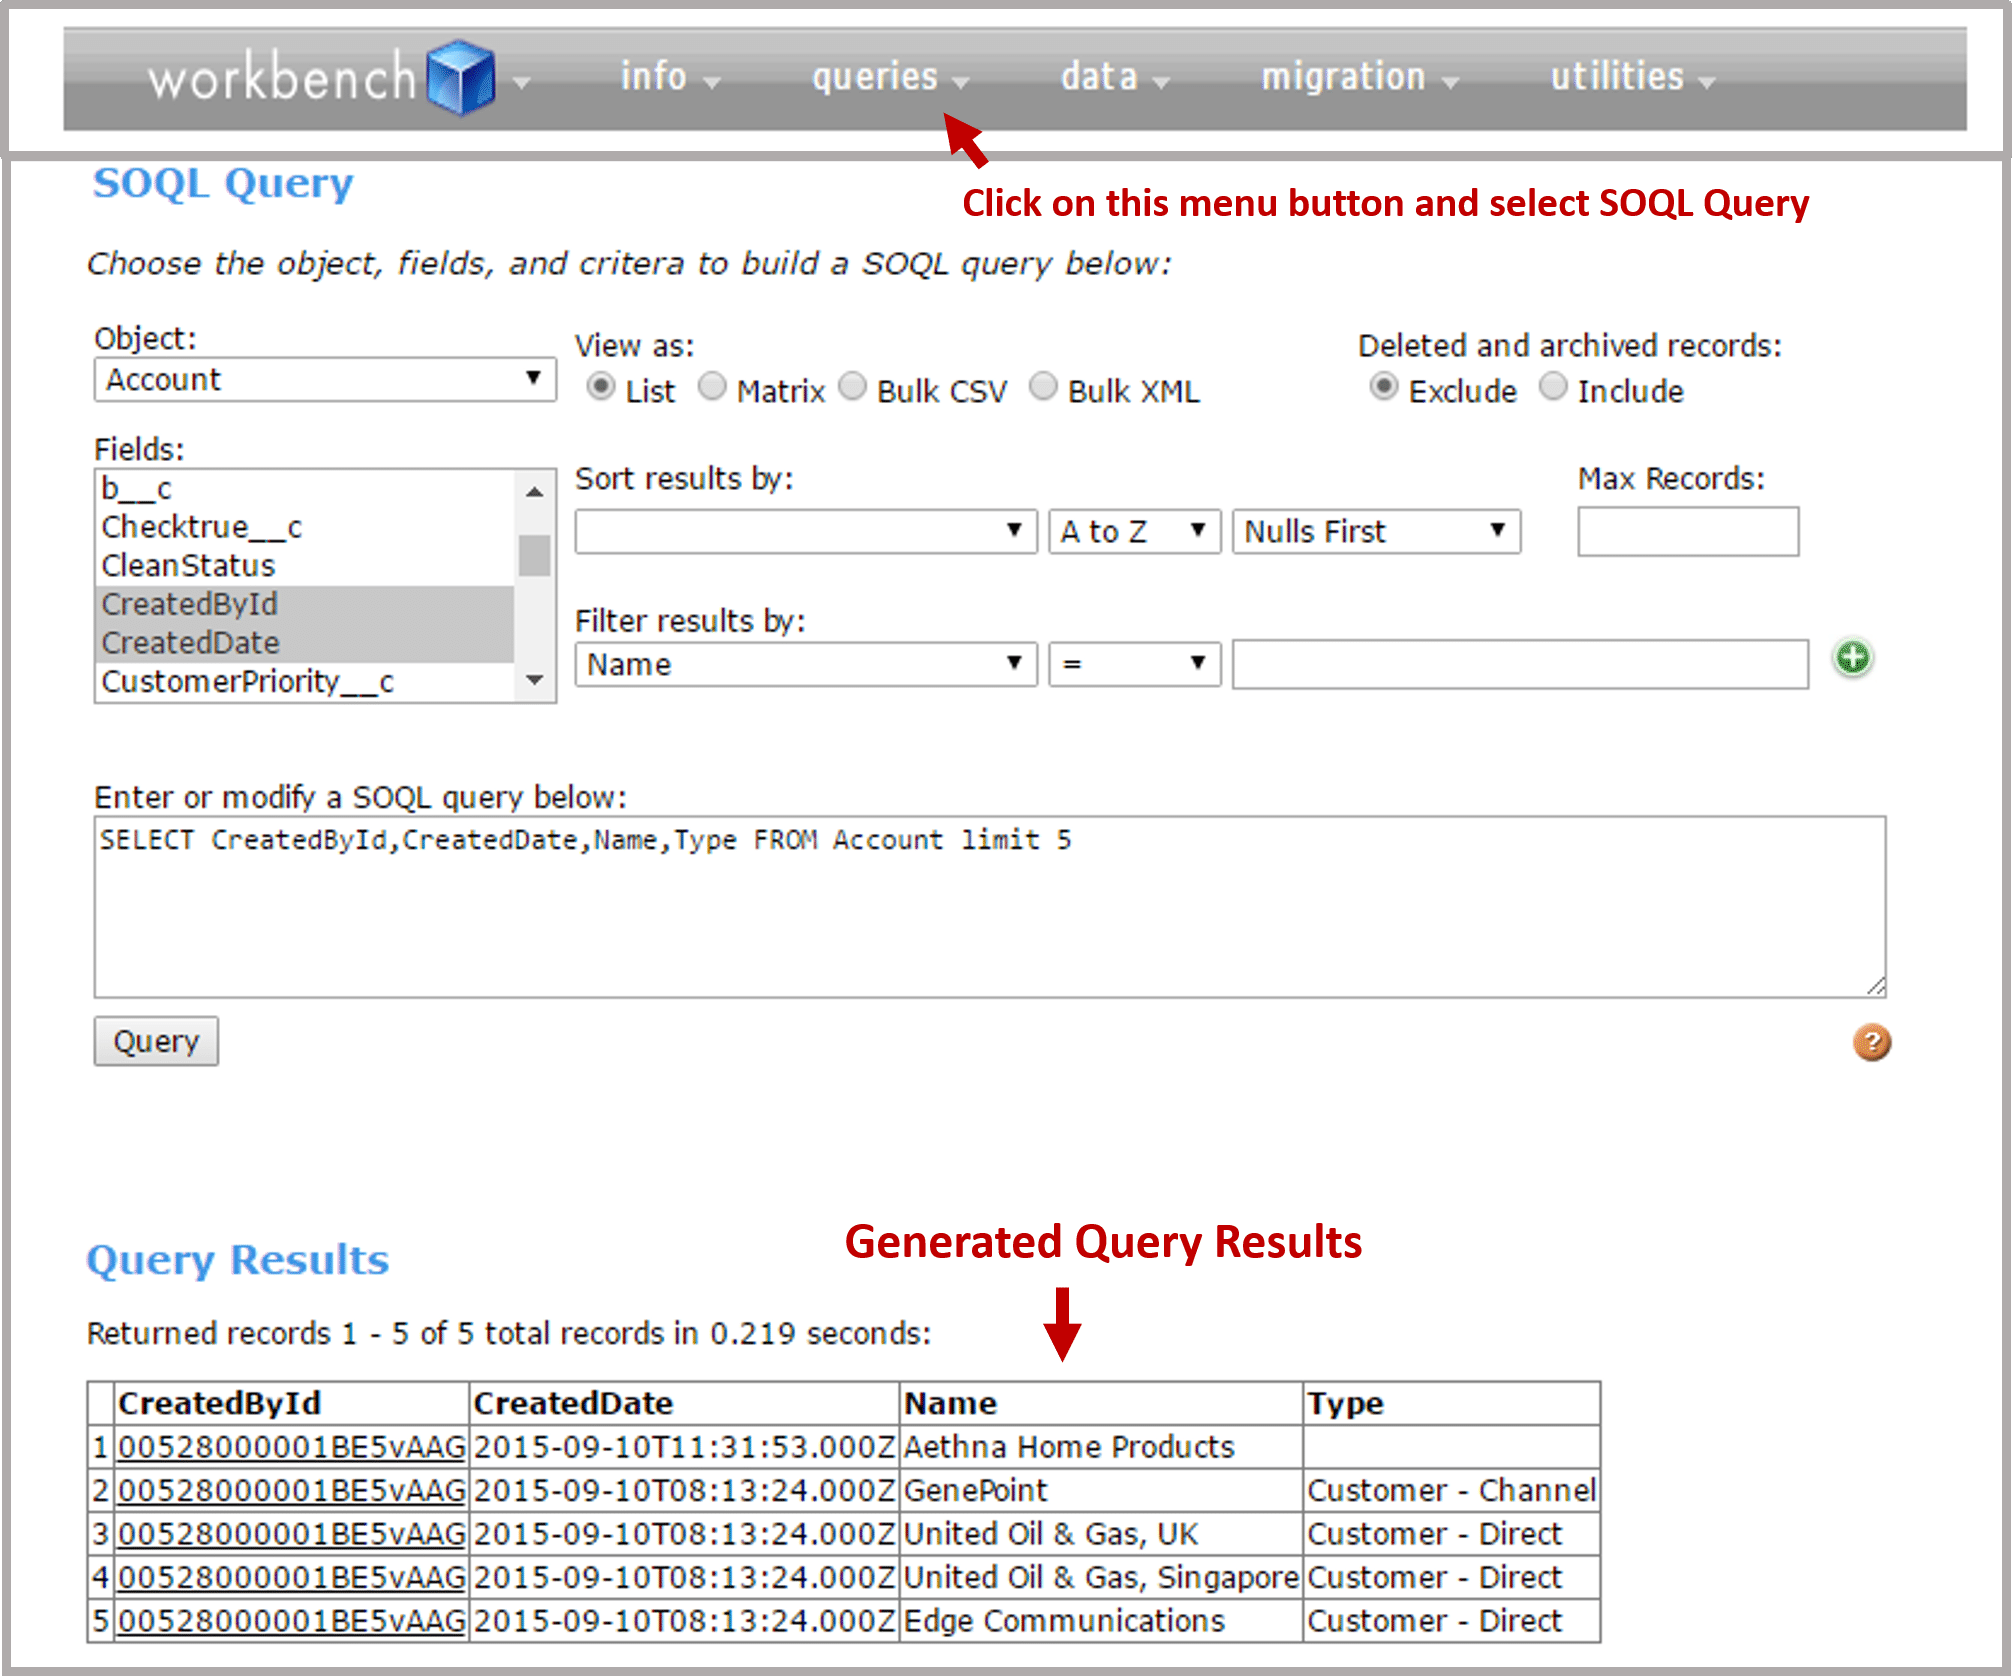Image resolution: width=2012 pixels, height=1676 pixels.
Task: Select CreatedDate in the Fields list
Action: 305,643
